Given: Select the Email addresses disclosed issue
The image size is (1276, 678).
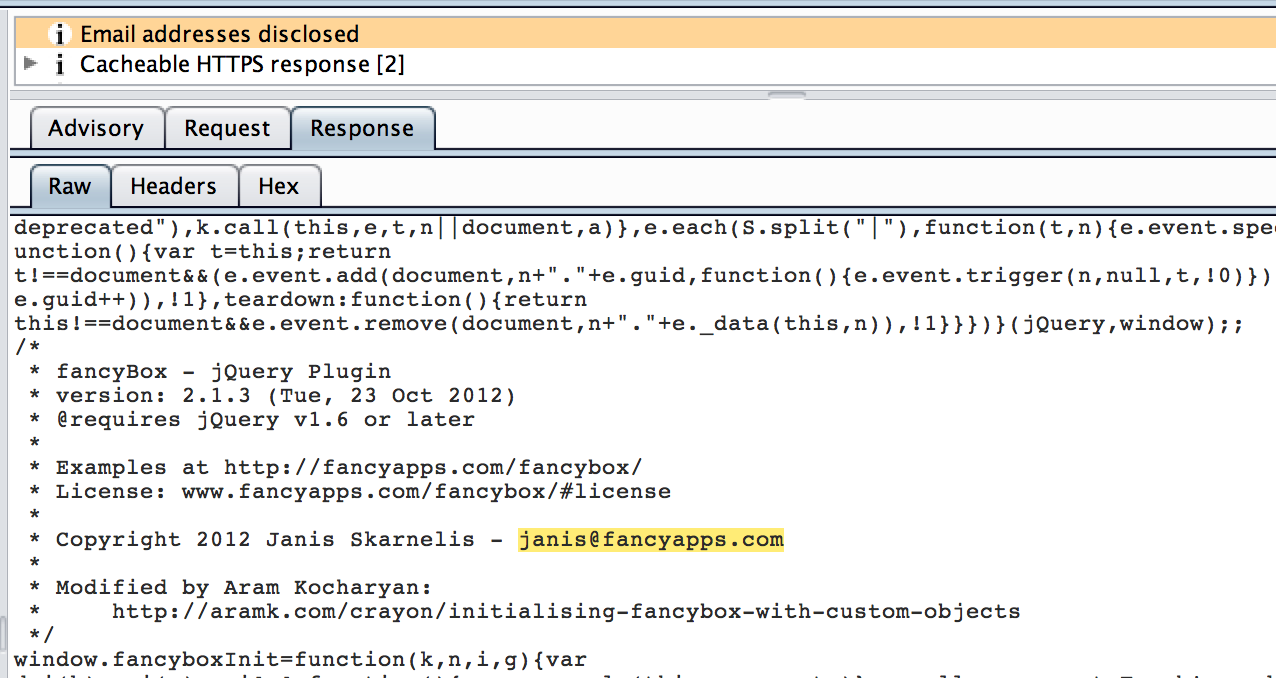Looking at the screenshot, I should pos(219,34).
